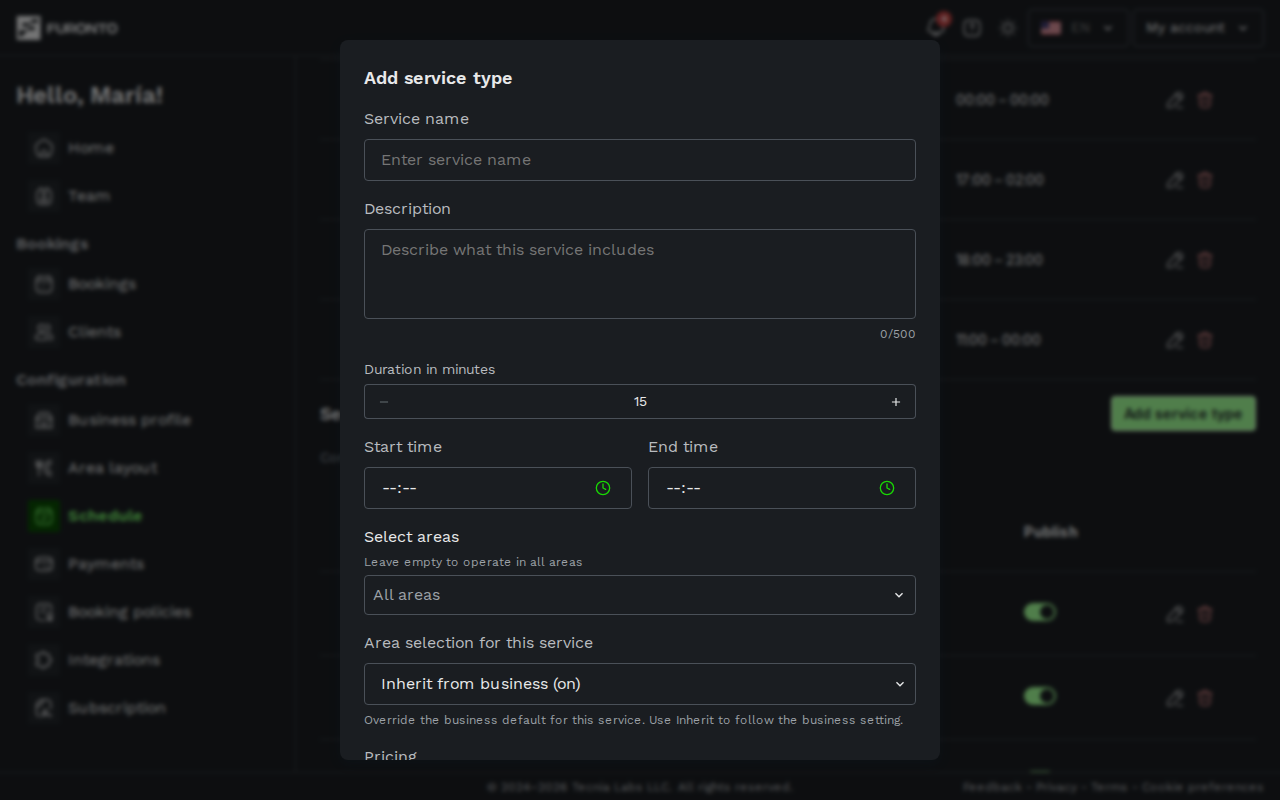Viewport: 1280px width, 800px height.
Task: Click the Start time input
Action: tap(498, 488)
